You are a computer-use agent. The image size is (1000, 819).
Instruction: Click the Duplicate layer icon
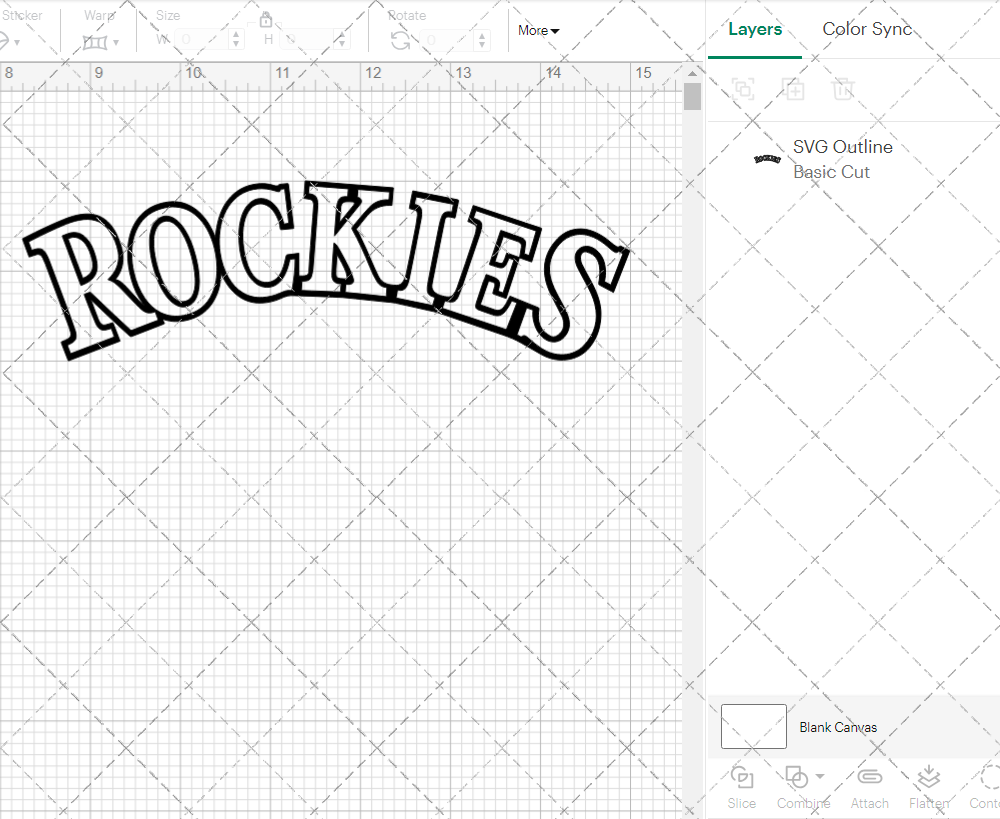[793, 89]
